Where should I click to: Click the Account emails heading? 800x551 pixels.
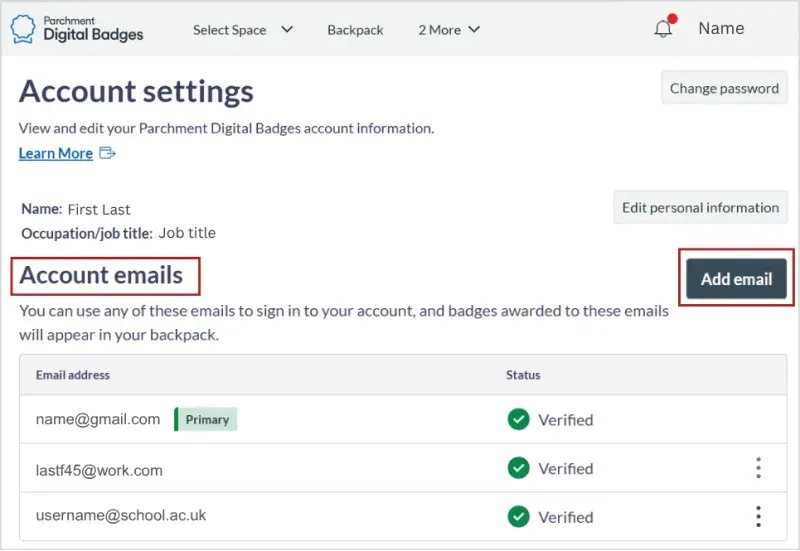point(101,275)
